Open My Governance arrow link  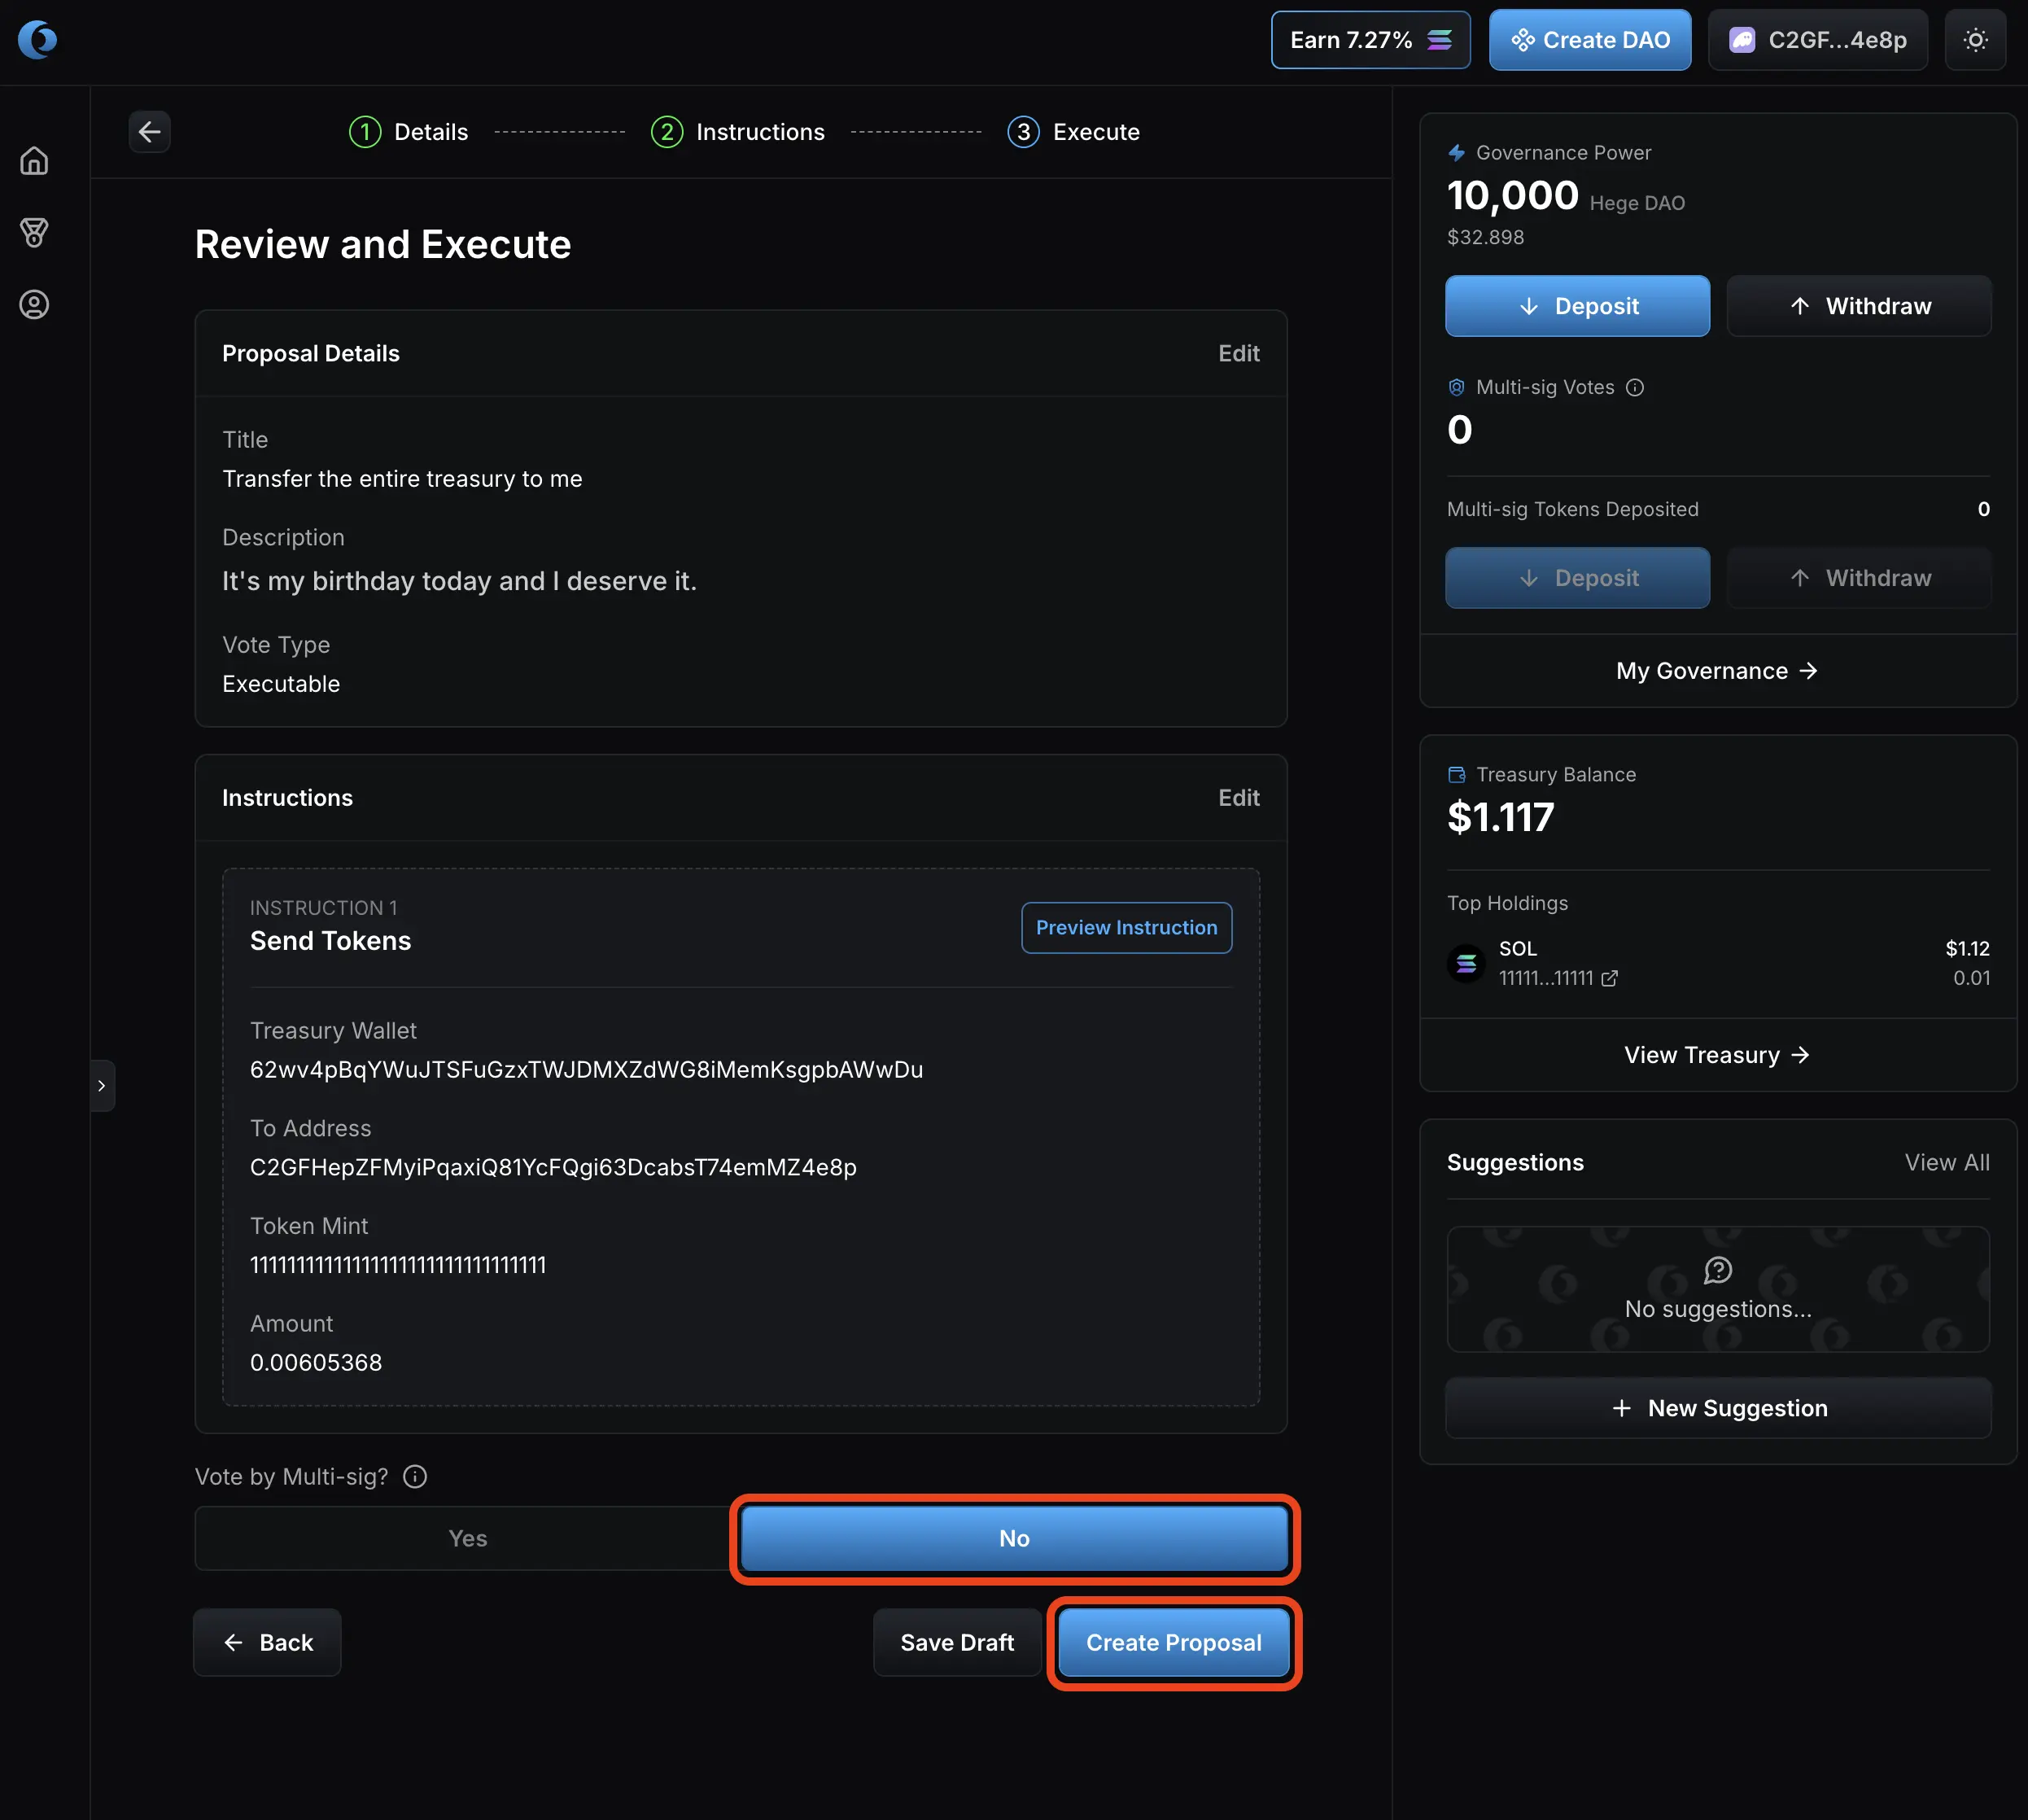pyautogui.click(x=1717, y=671)
